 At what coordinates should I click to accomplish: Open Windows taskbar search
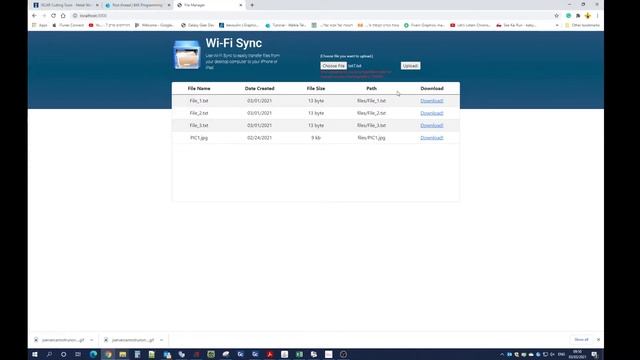pos(49,354)
